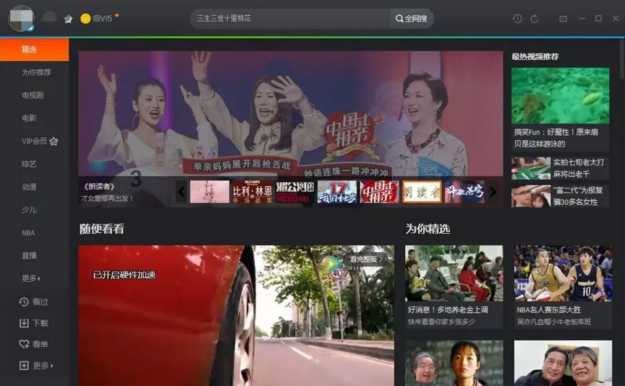The width and height of the screenshot is (625, 386).
Task: Expand 更多 under category list
Action: (x=31, y=278)
